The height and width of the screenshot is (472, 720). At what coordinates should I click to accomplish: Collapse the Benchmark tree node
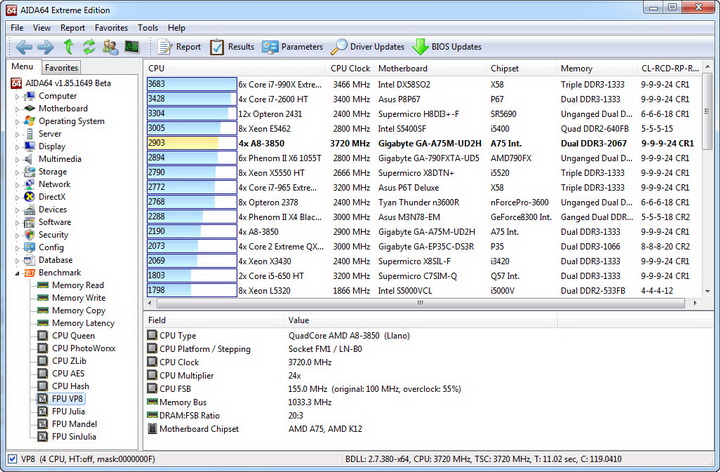[17, 273]
